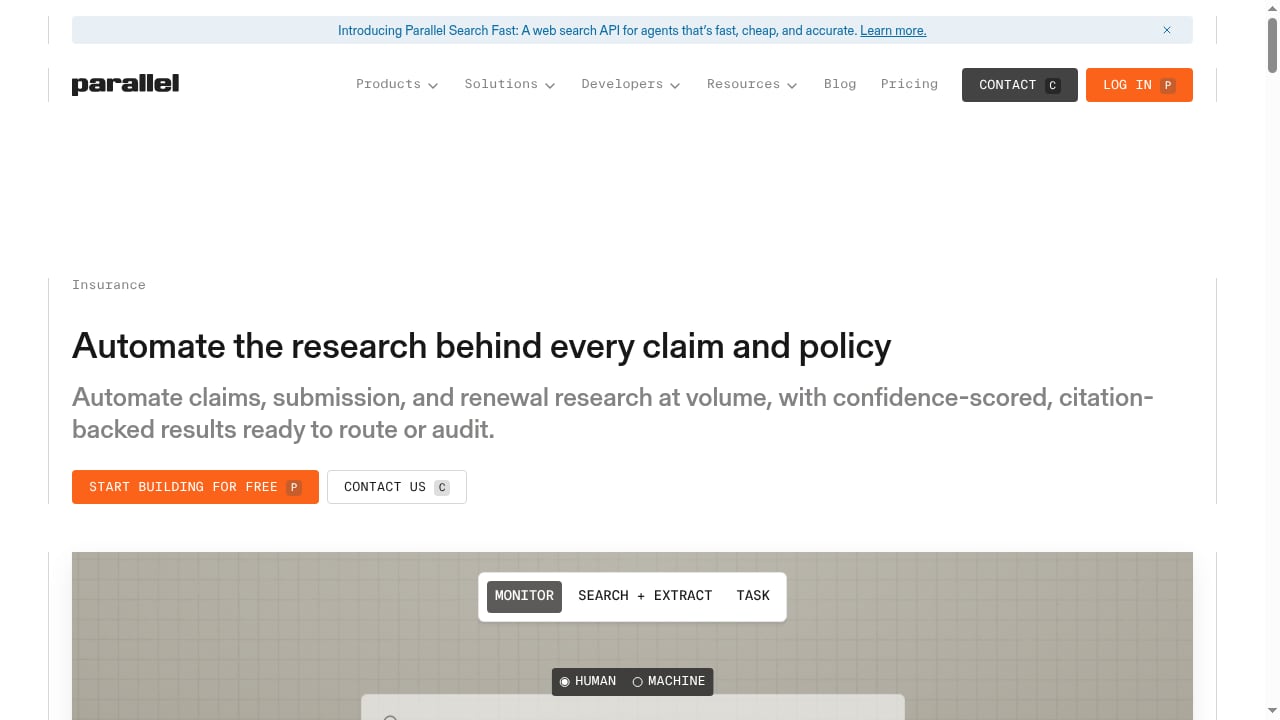Click the scrollbar up arrow
This screenshot has height=720, width=1280.
click(1272, 8)
